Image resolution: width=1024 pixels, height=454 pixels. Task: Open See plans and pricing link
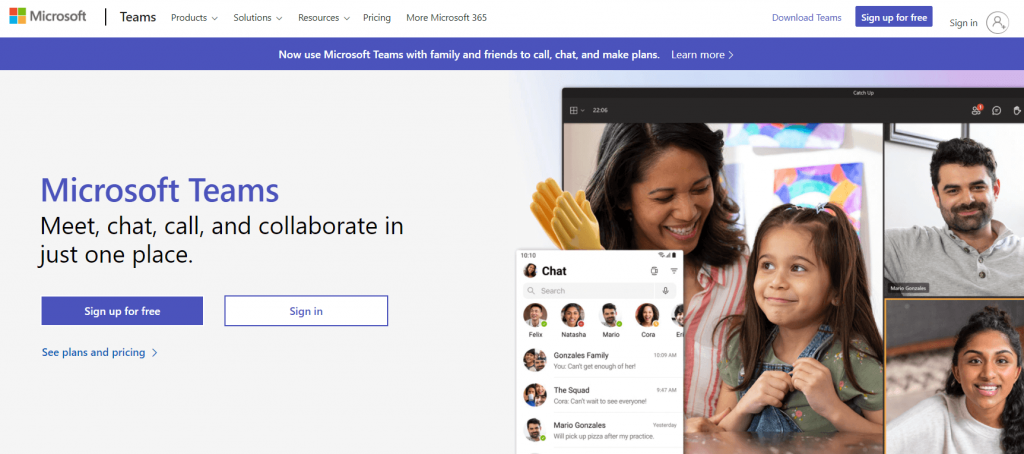[93, 353]
